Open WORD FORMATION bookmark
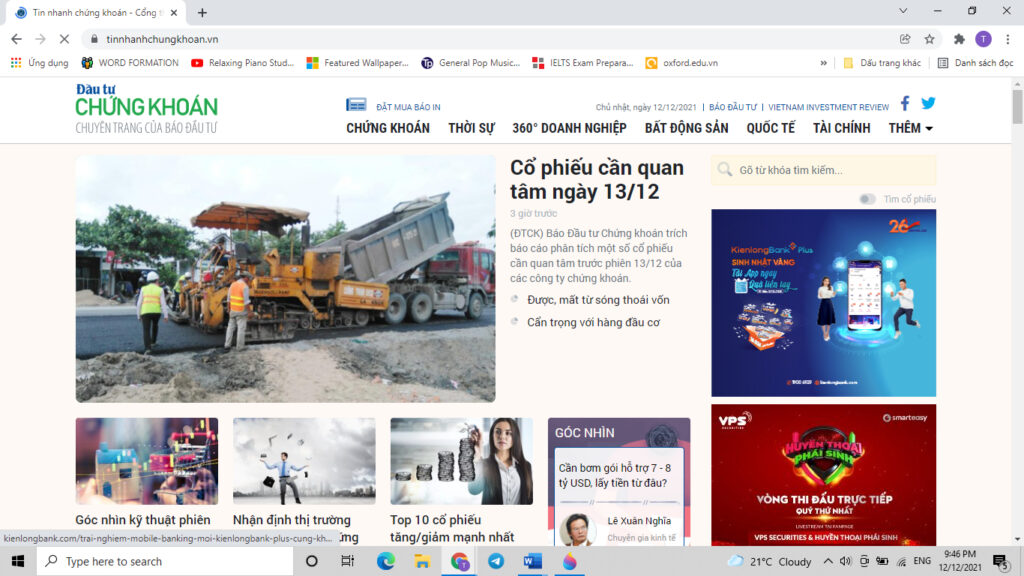Screen dimensions: 1024x576 click(x=129, y=63)
